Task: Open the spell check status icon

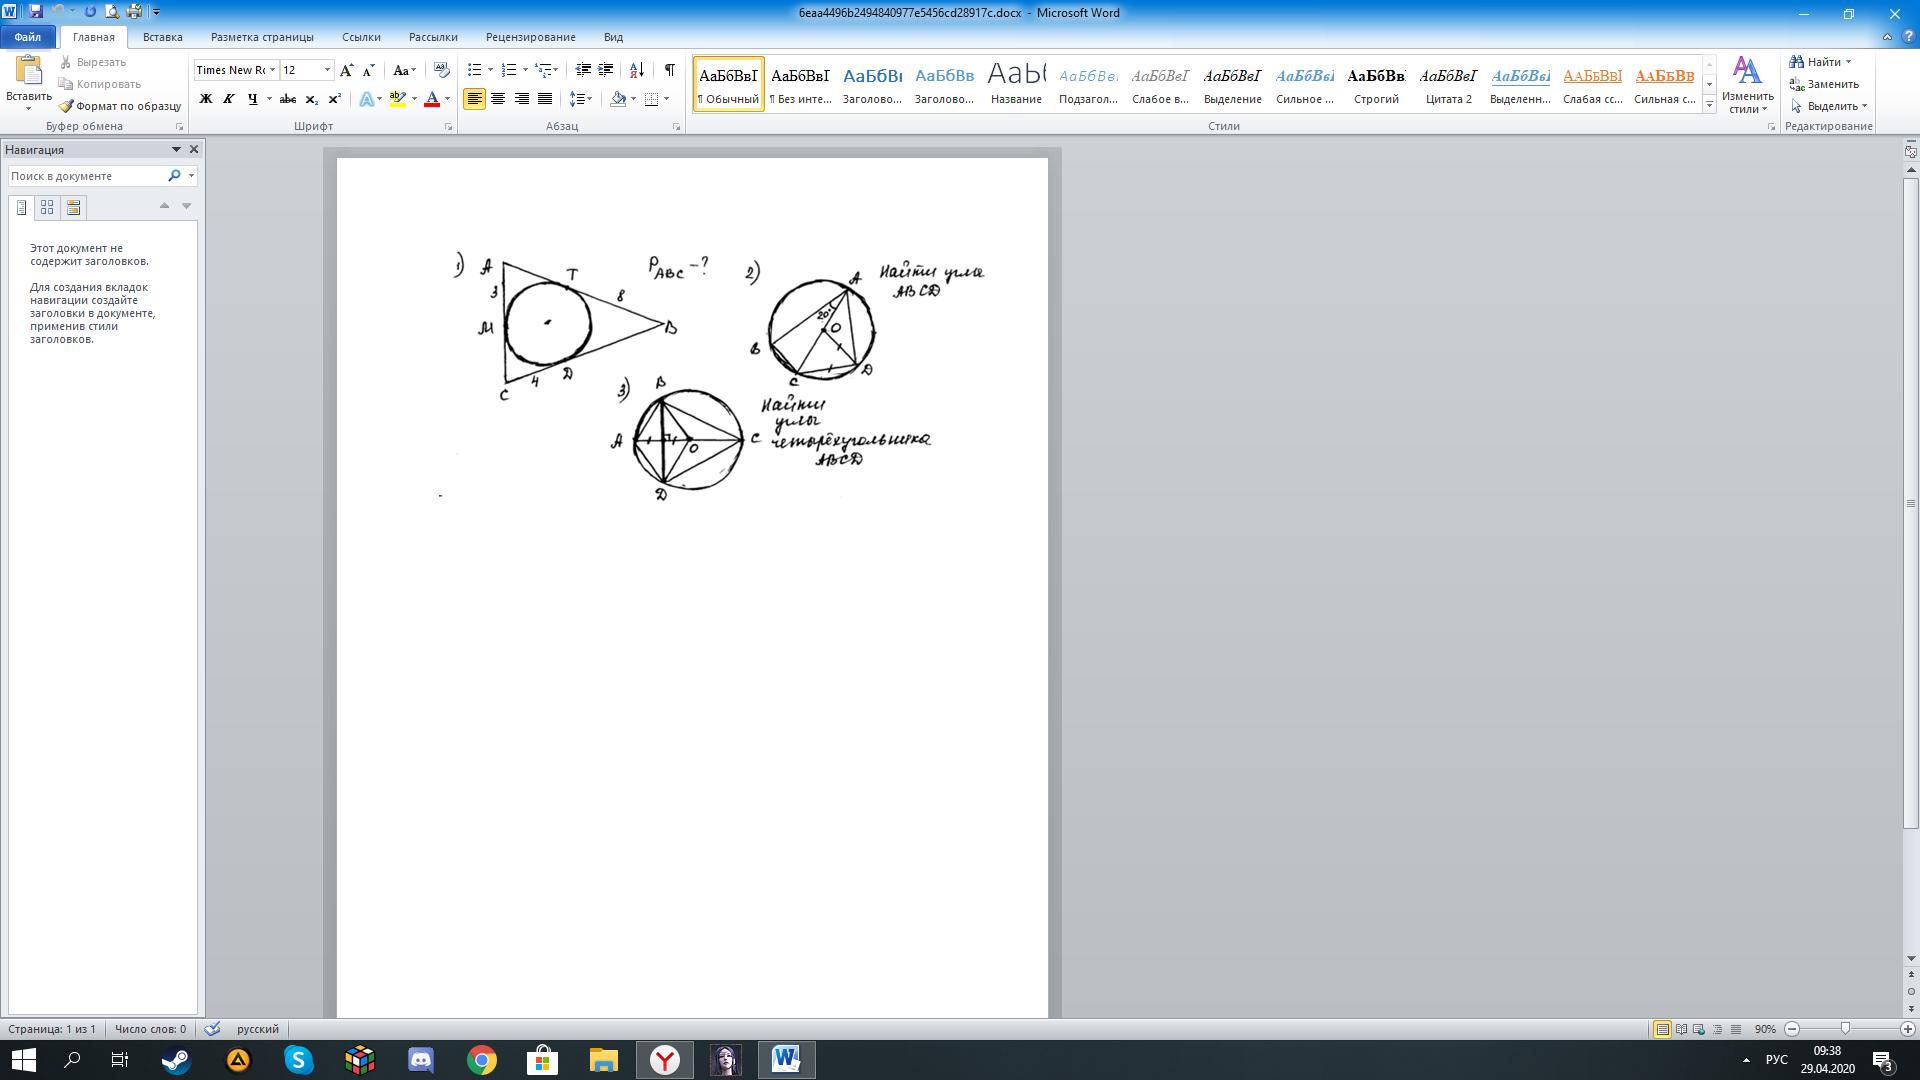Action: (x=212, y=1029)
